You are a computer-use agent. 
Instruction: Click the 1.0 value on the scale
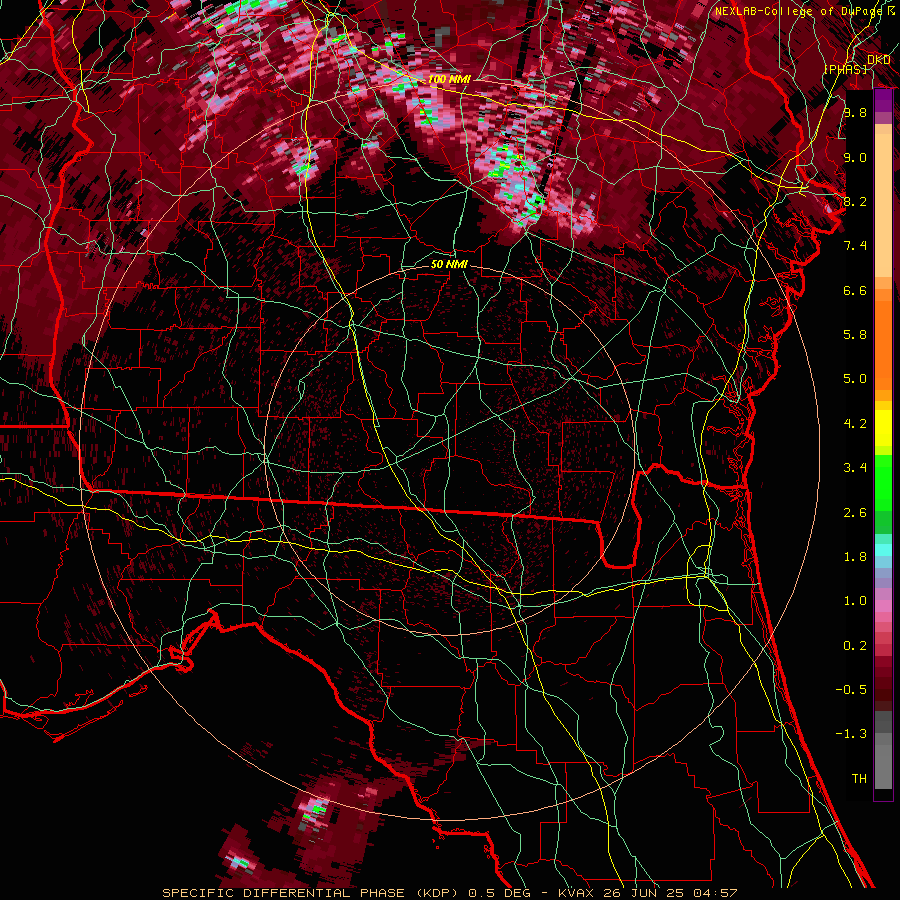click(855, 601)
